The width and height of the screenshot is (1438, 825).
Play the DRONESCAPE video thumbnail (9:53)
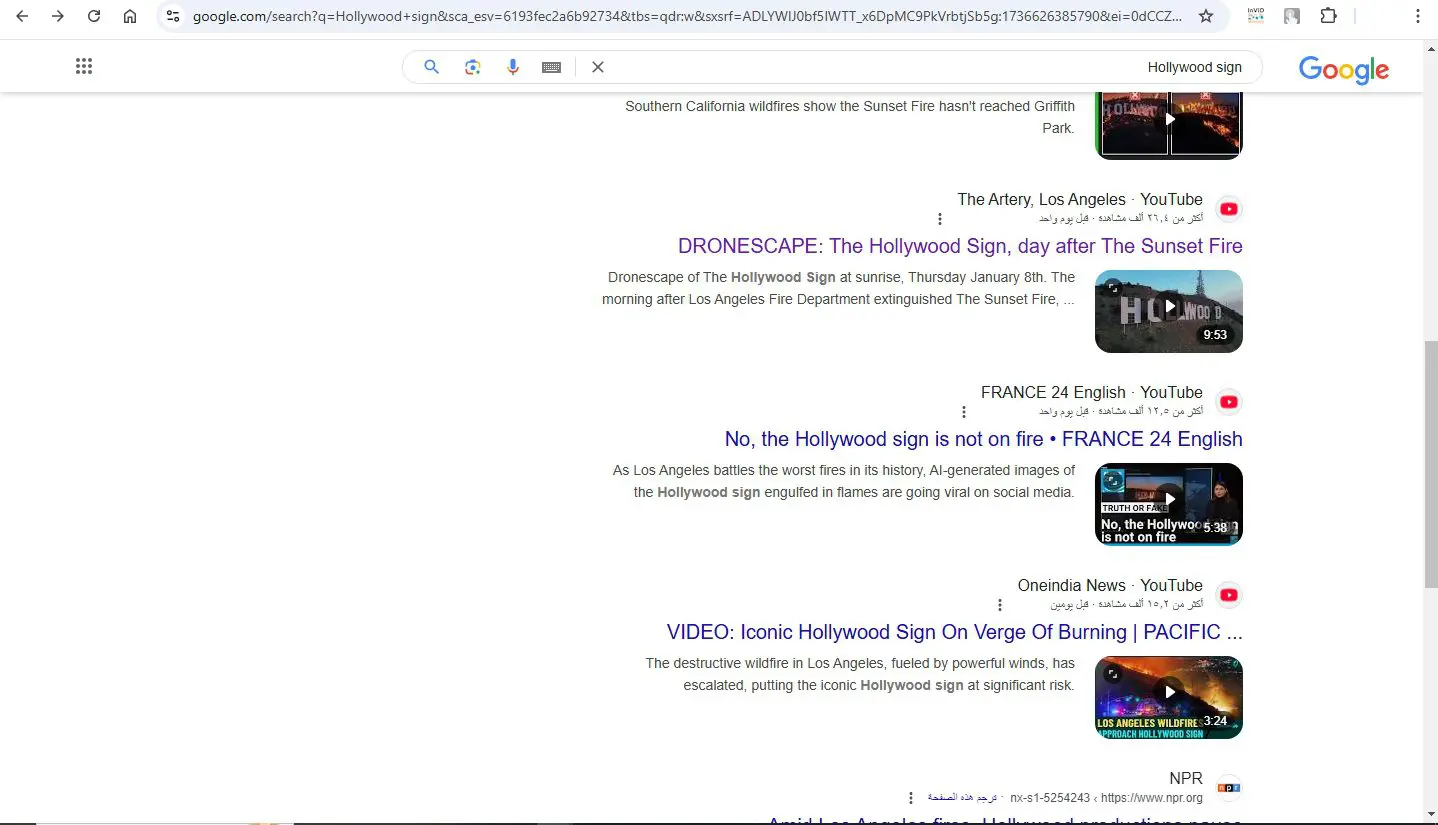(x=1169, y=311)
